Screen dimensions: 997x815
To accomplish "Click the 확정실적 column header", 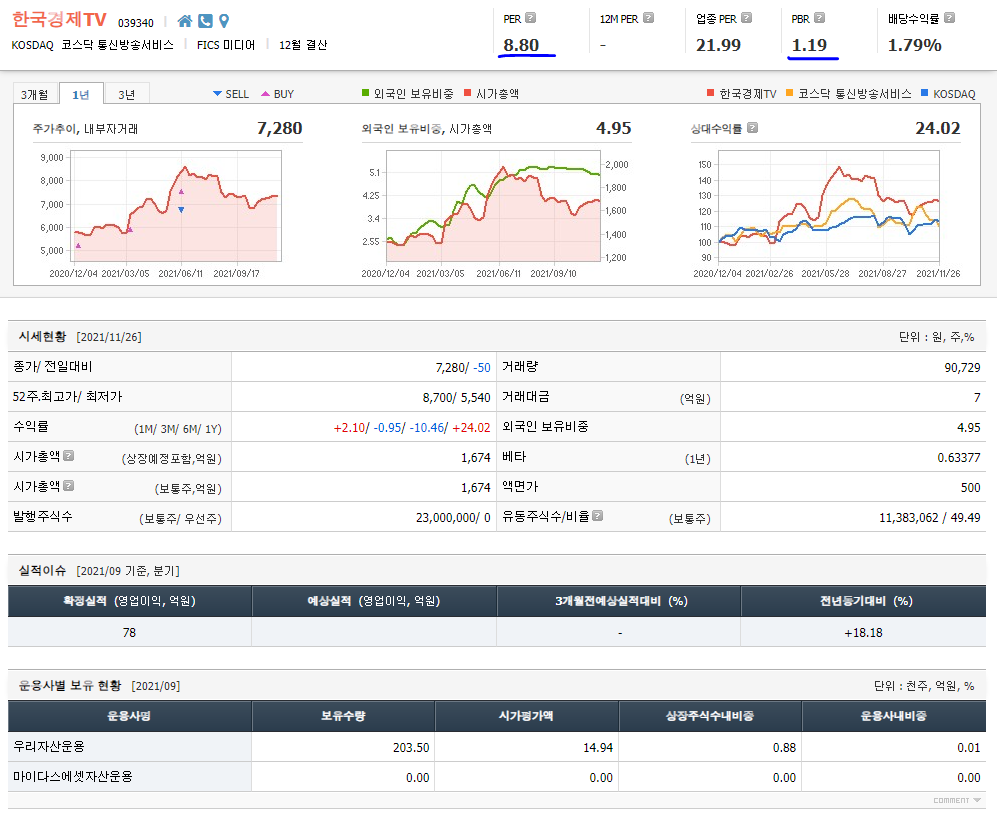I will click(130, 601).
